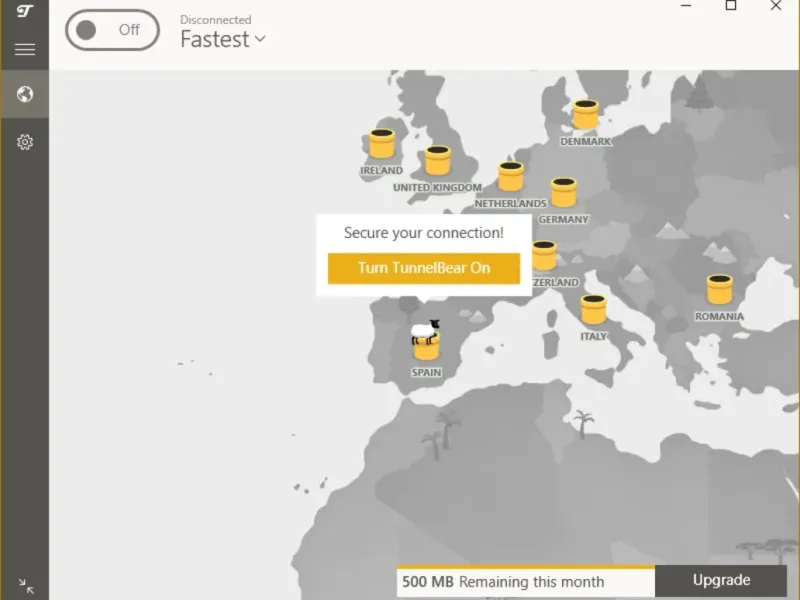Open settings via the gear icon
Image resolution: width=800 pixels, height=600 pixels.
(24, 142)
